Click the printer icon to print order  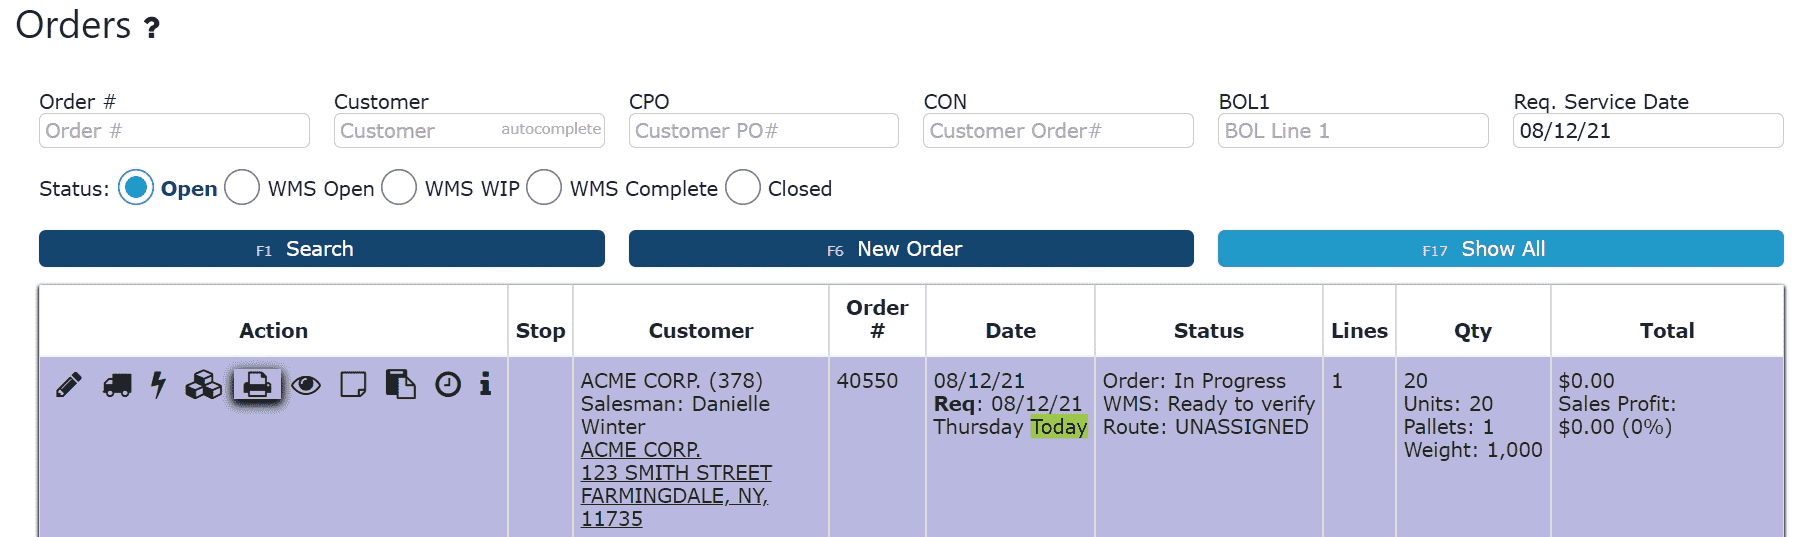click(x=257, y=385)
